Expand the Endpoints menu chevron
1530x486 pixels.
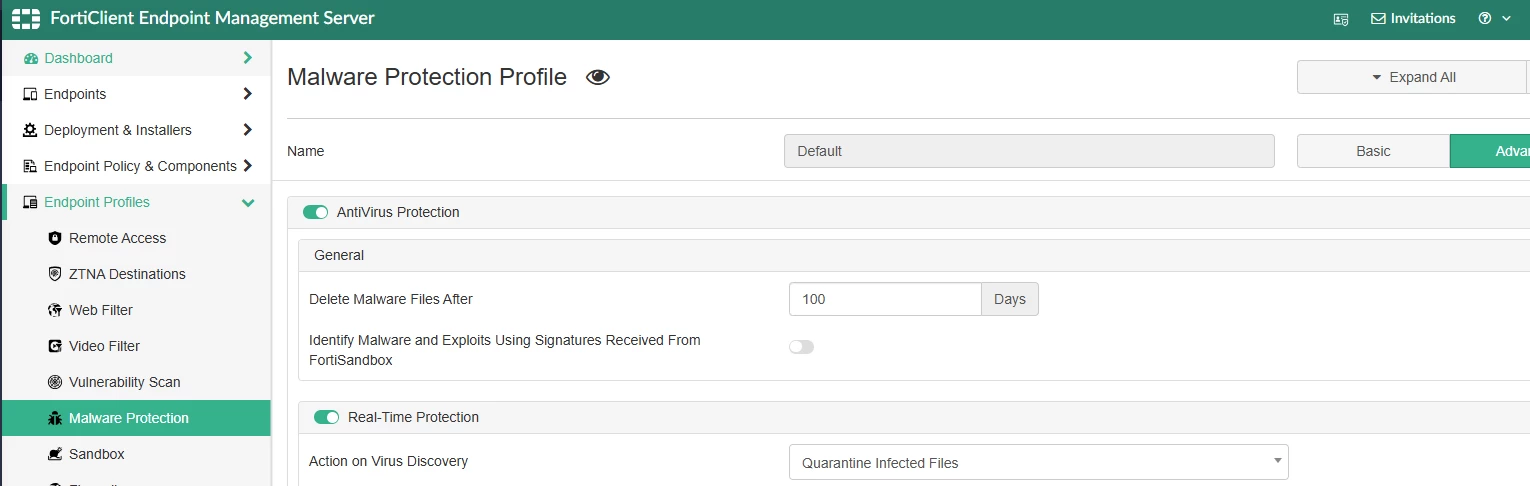[x=248, y=94]
